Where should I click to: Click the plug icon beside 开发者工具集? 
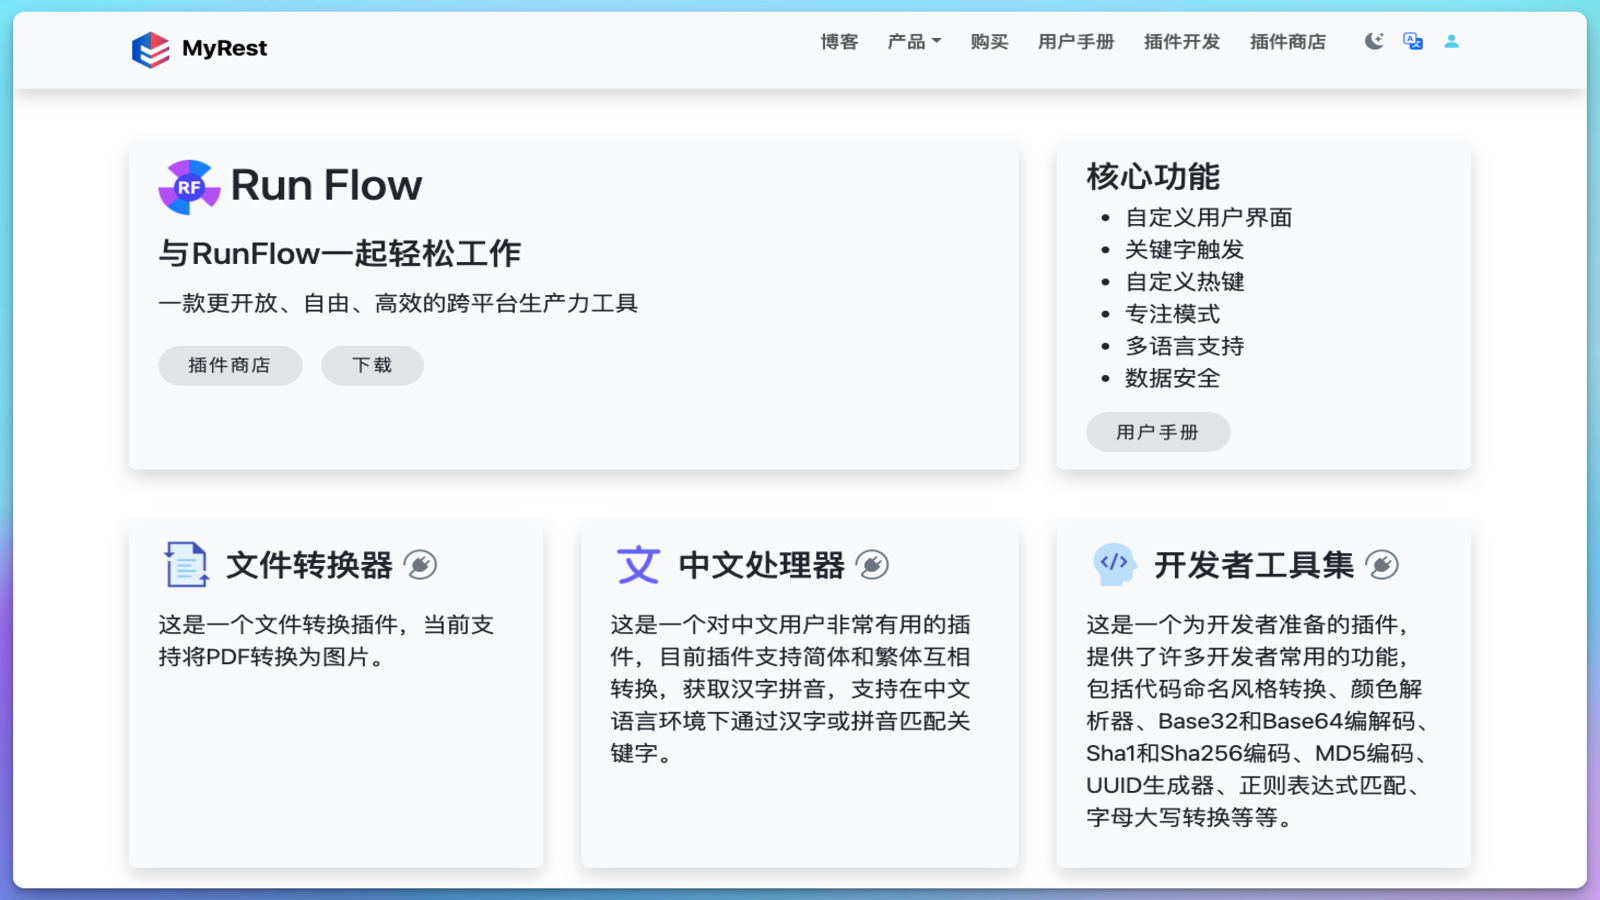point(1384,564)
